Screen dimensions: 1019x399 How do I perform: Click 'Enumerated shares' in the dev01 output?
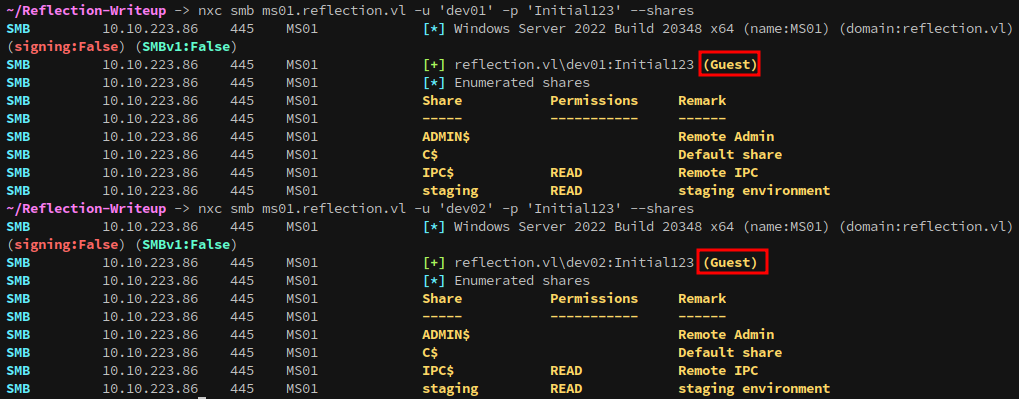(x=522, y=83)
